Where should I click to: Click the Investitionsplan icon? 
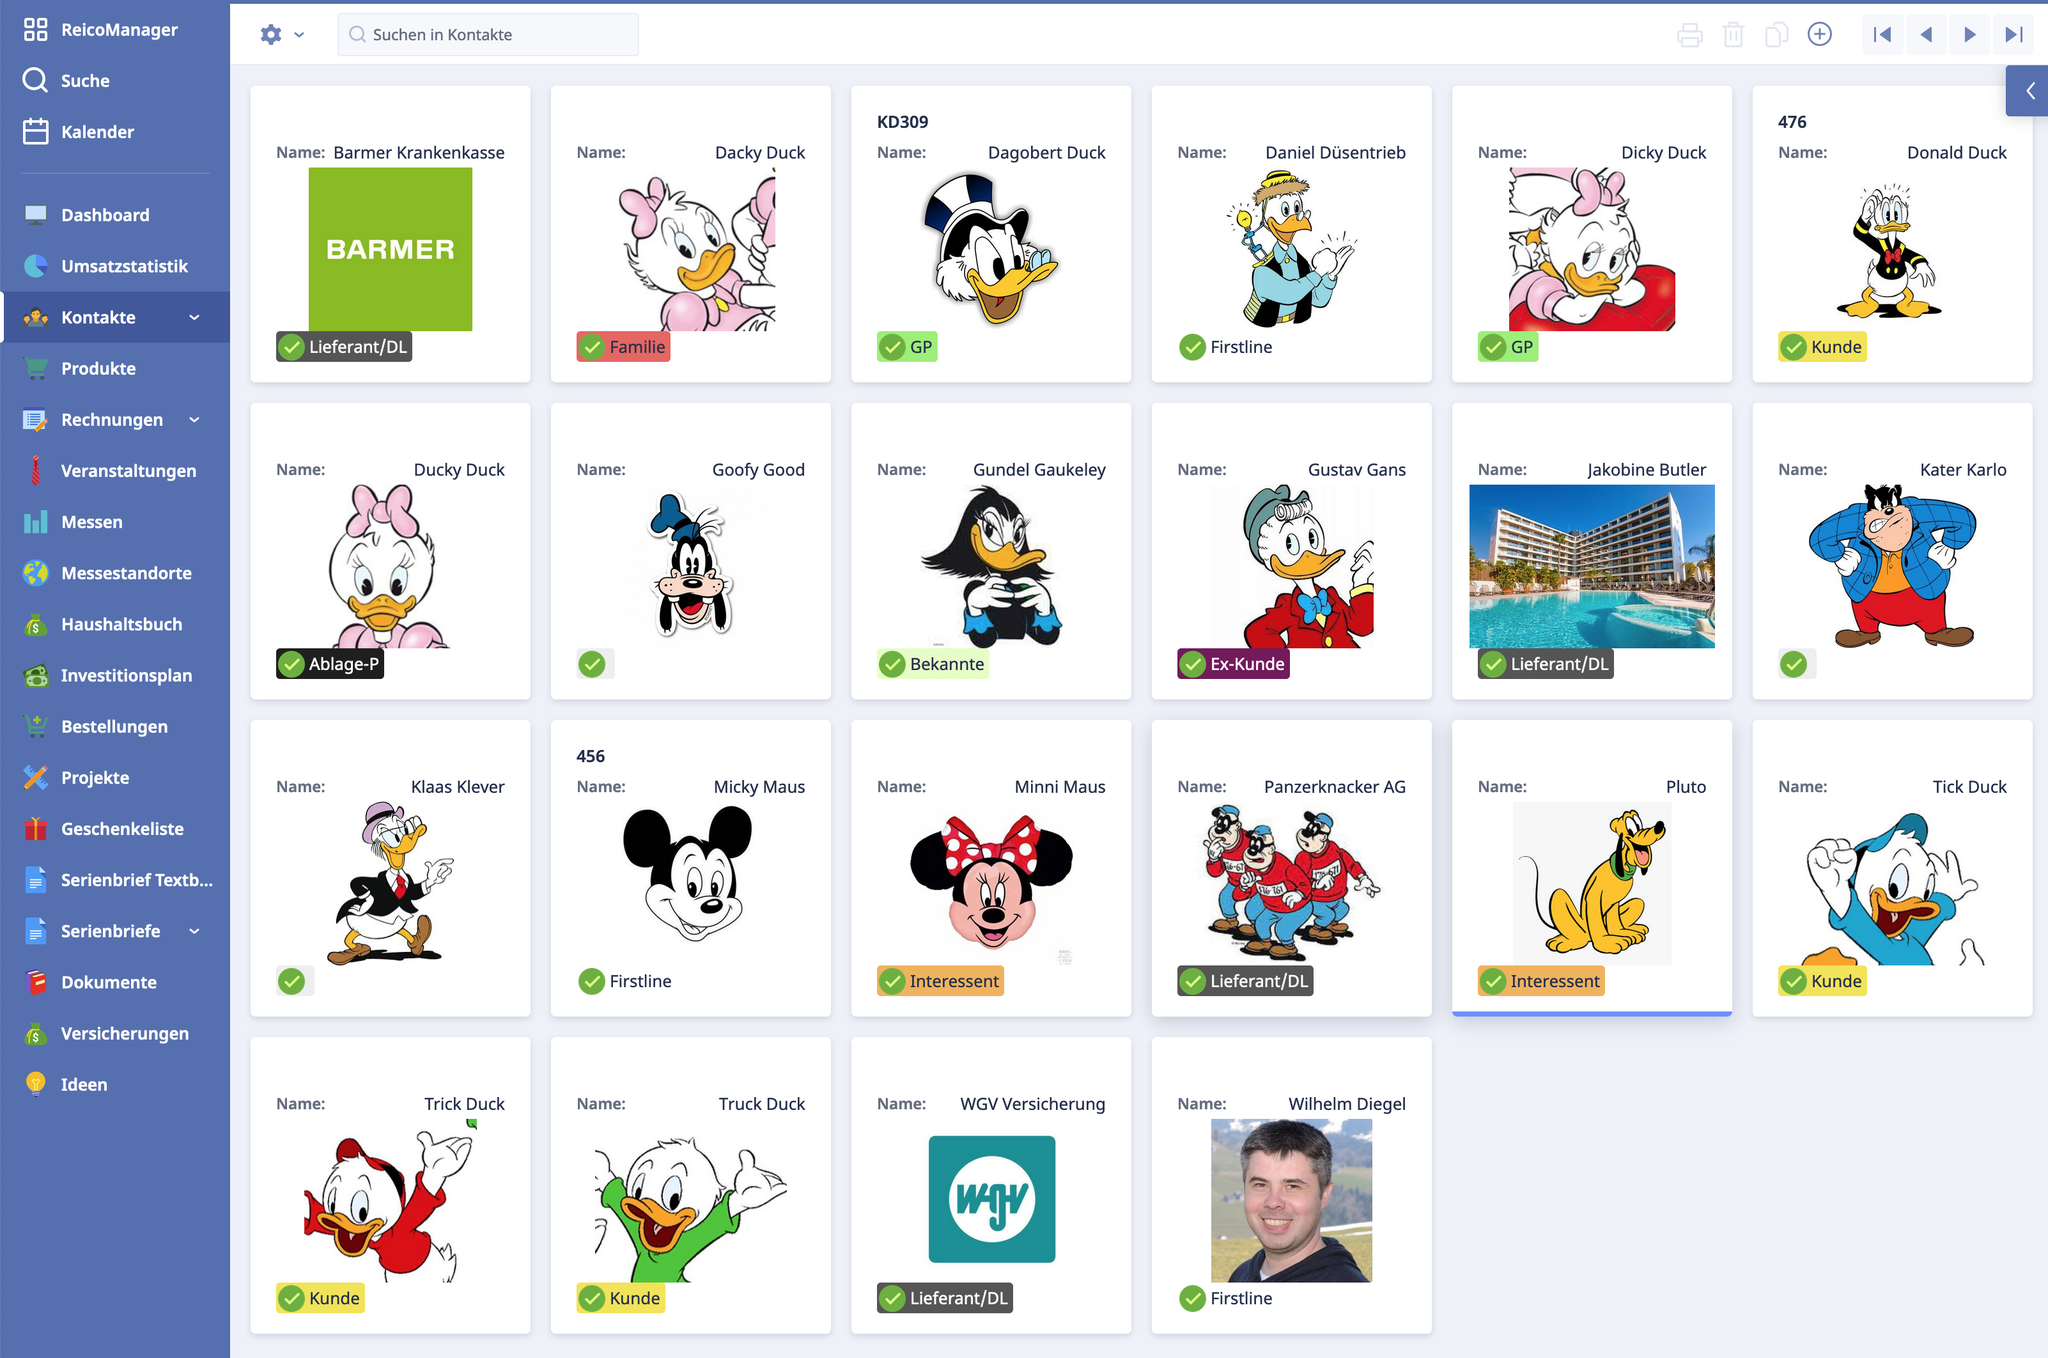point(36,675)
